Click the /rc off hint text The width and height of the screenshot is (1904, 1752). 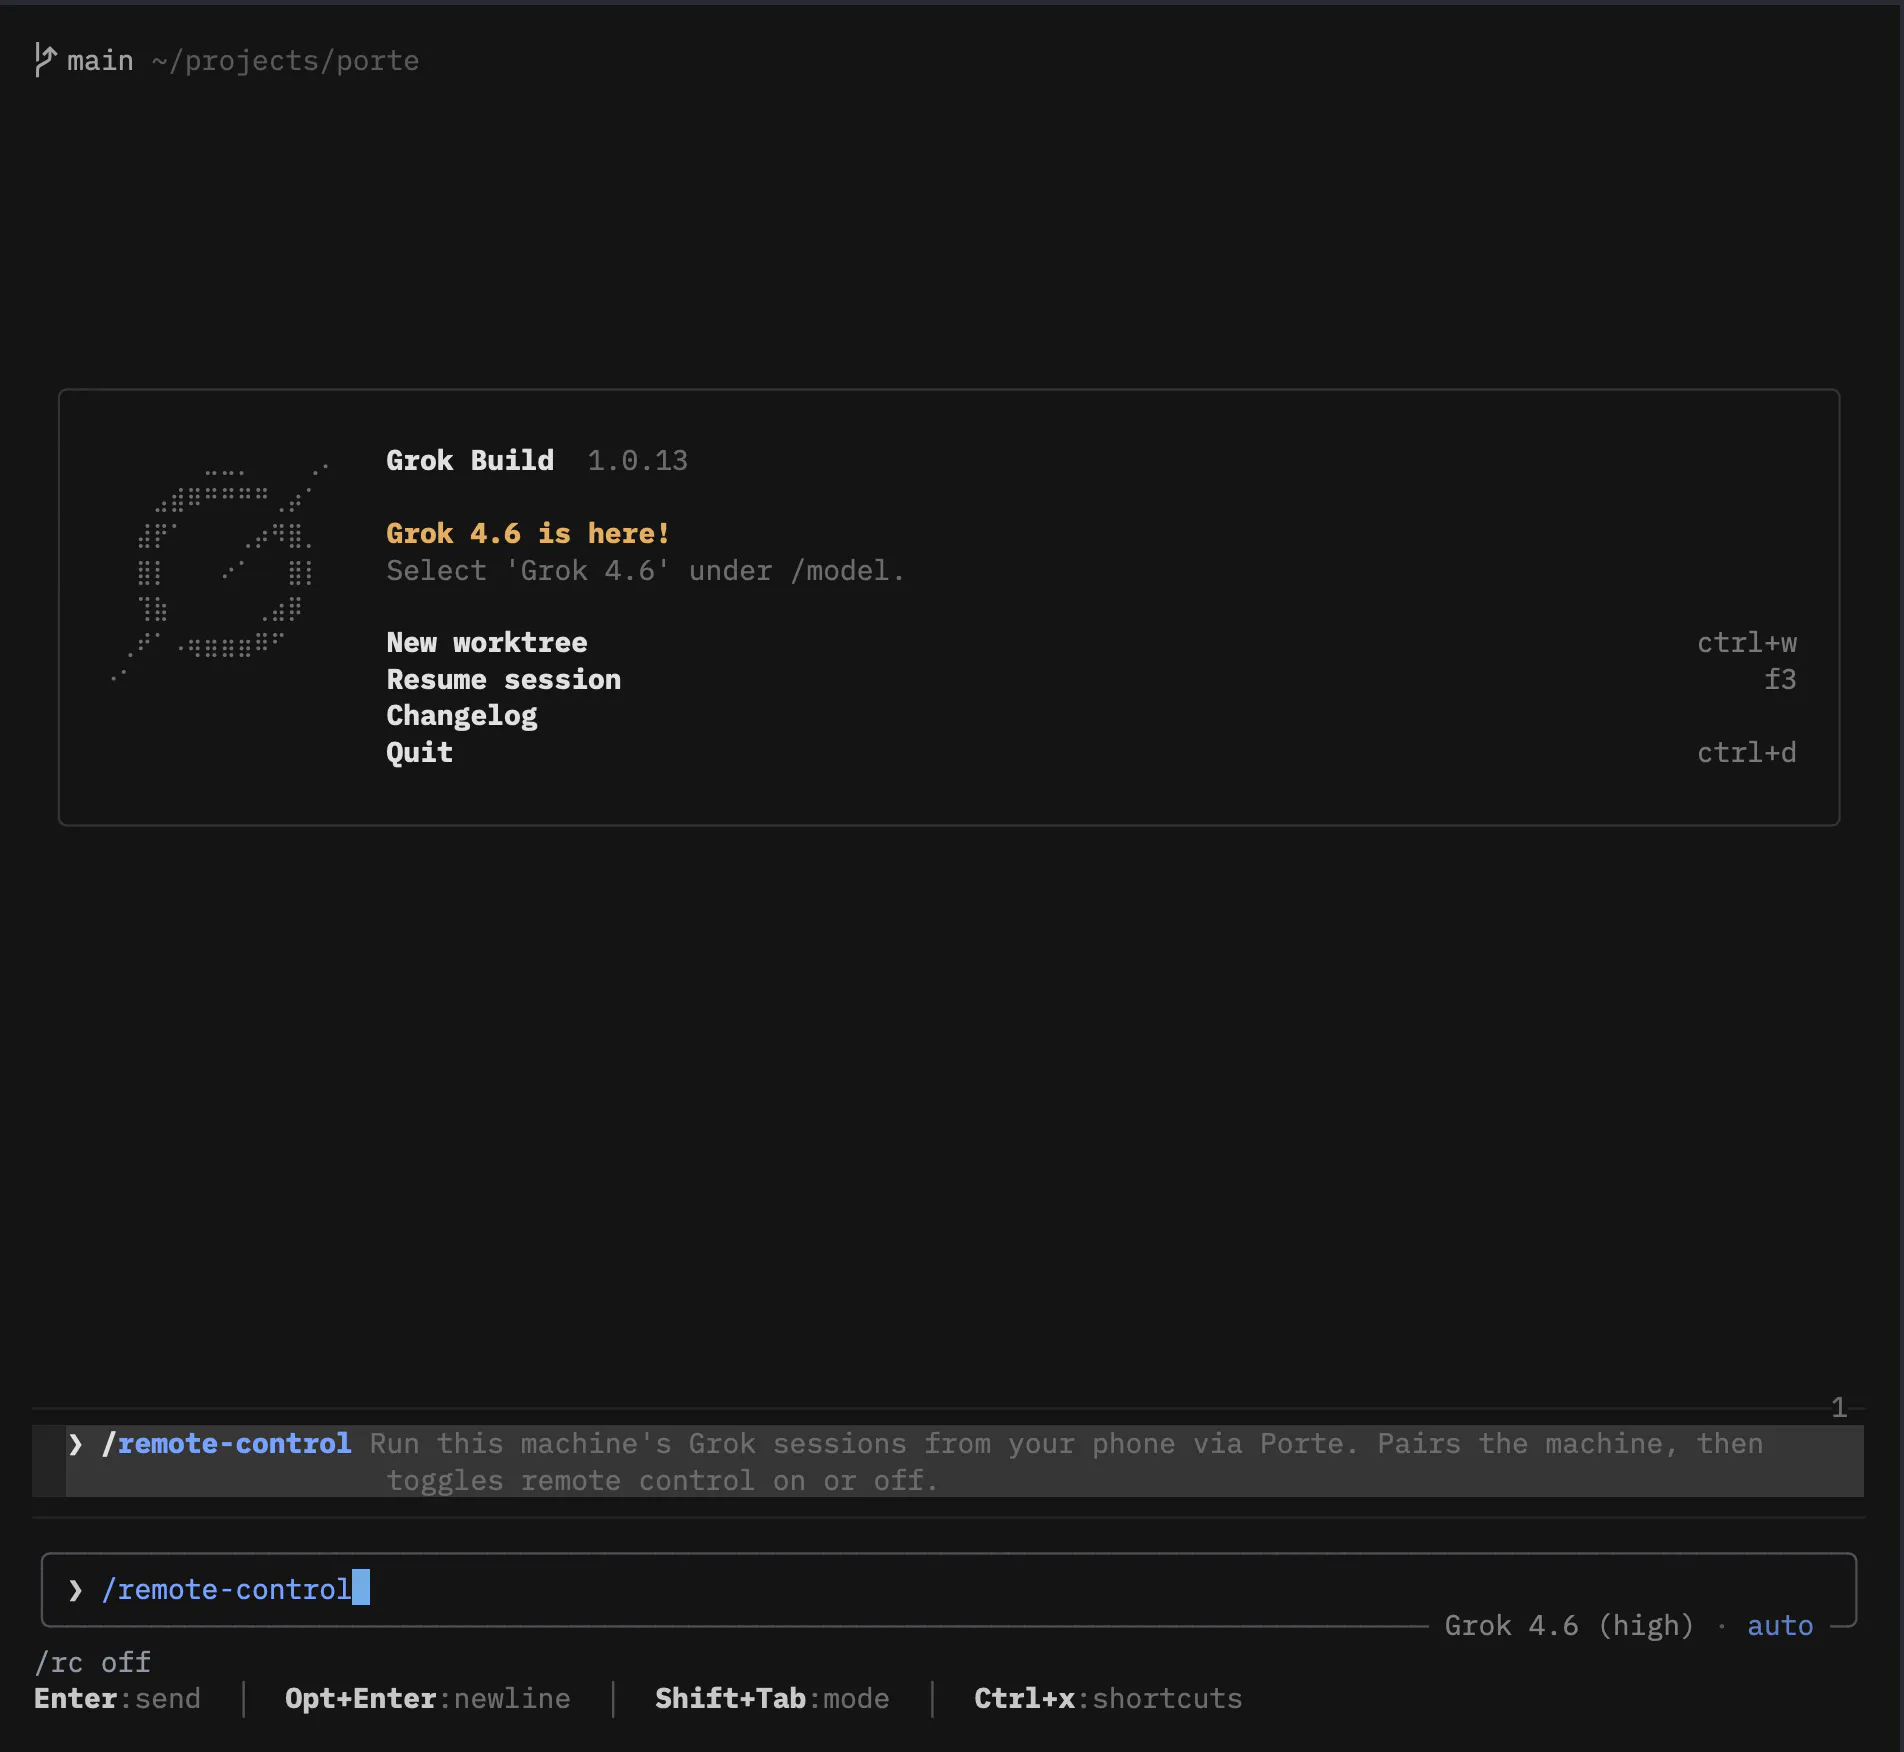click(93, 1663)
